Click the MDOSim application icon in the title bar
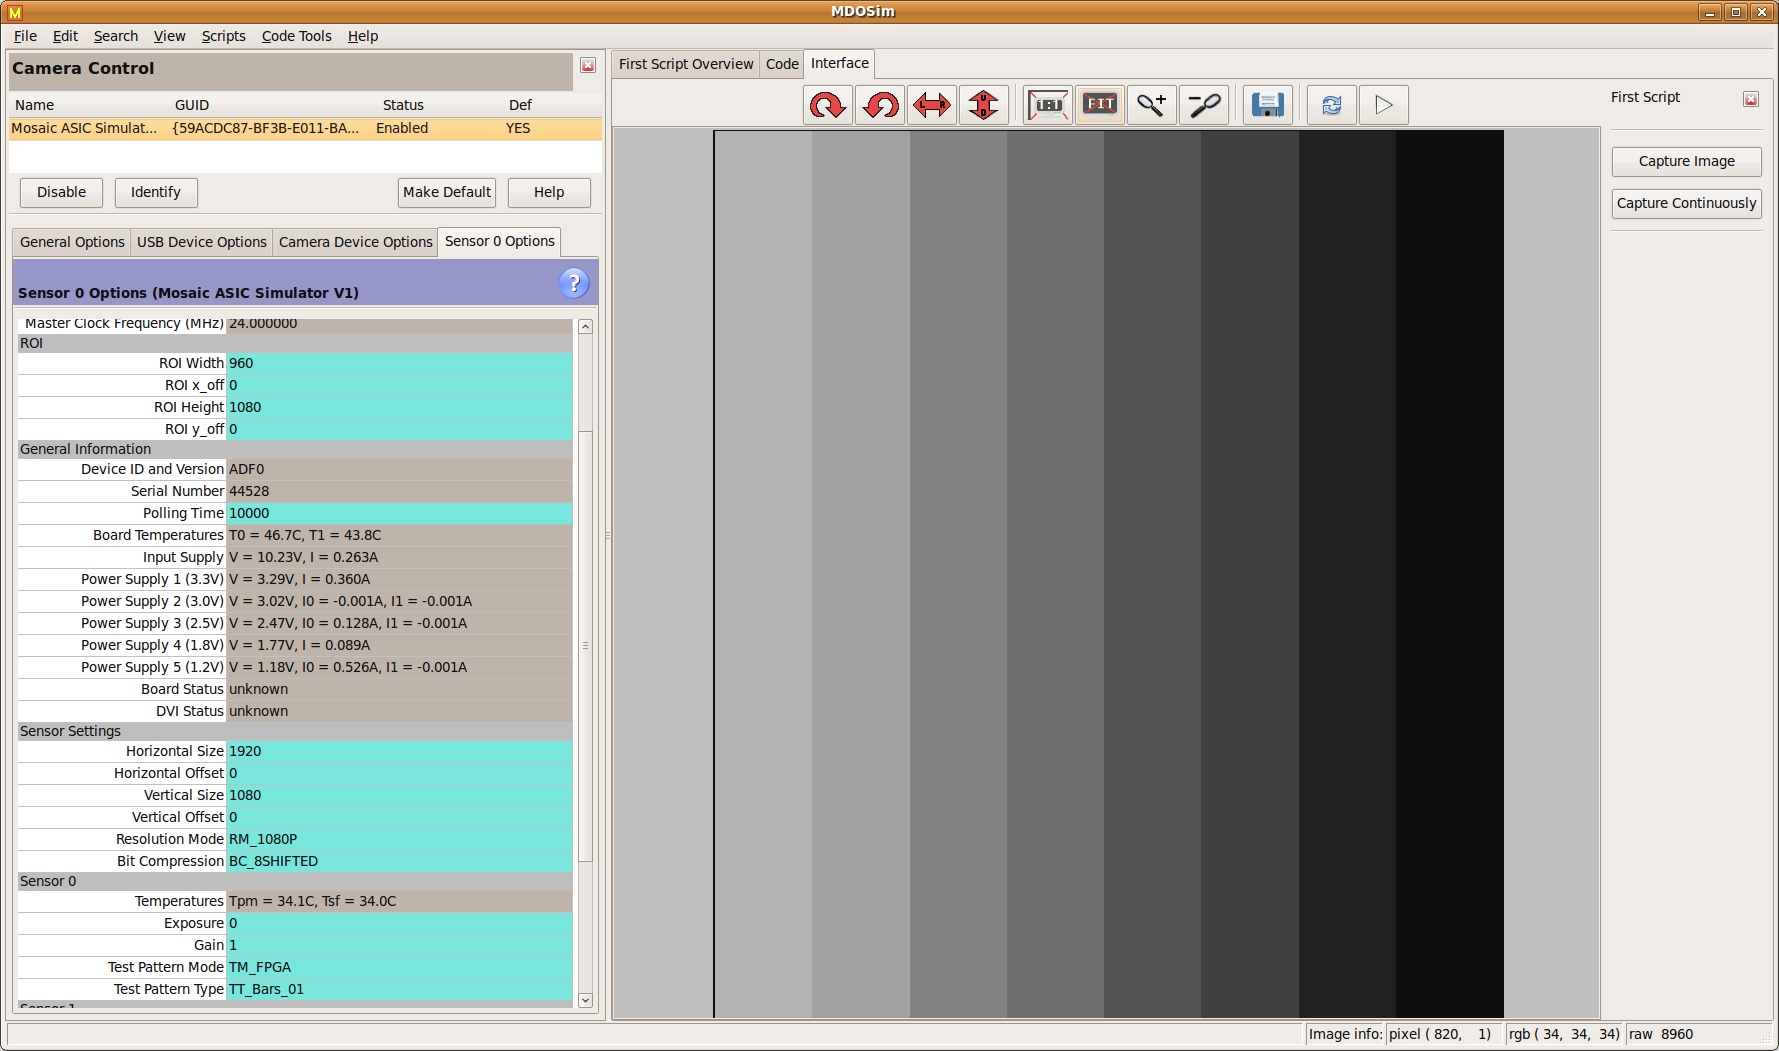Image resolution: width=1779 pixels, height=1051 pixels. 14,12
